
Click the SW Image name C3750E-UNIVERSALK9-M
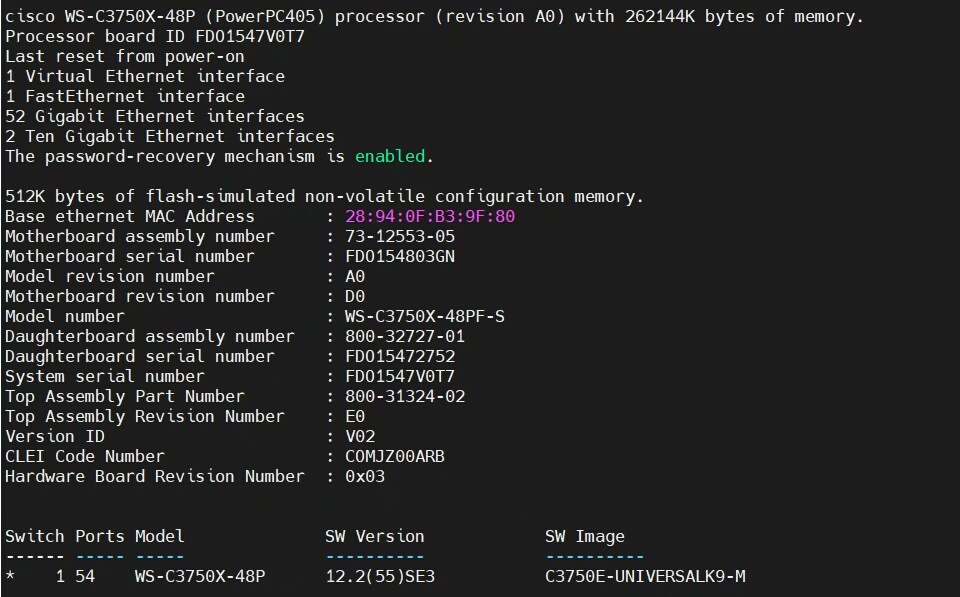click(645, 576)
